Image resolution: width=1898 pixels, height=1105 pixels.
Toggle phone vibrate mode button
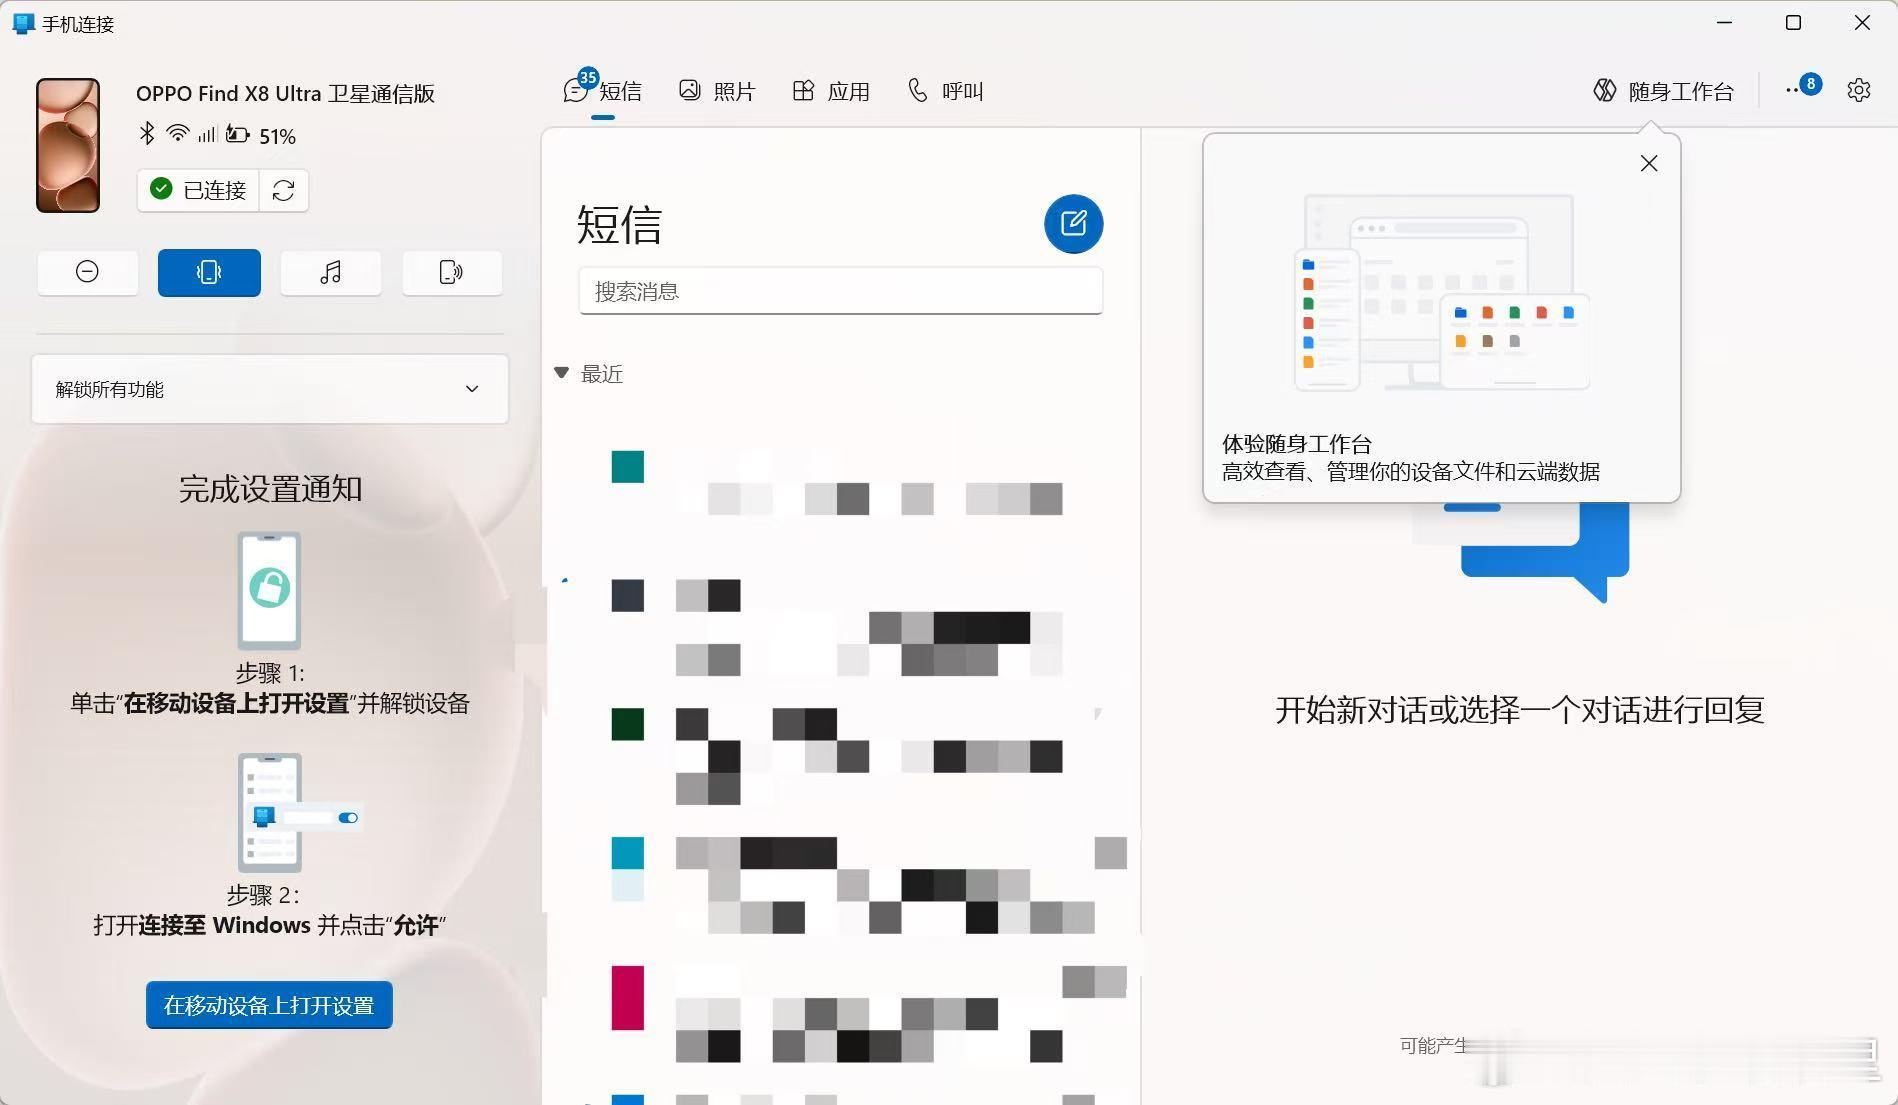click(209, 272)
